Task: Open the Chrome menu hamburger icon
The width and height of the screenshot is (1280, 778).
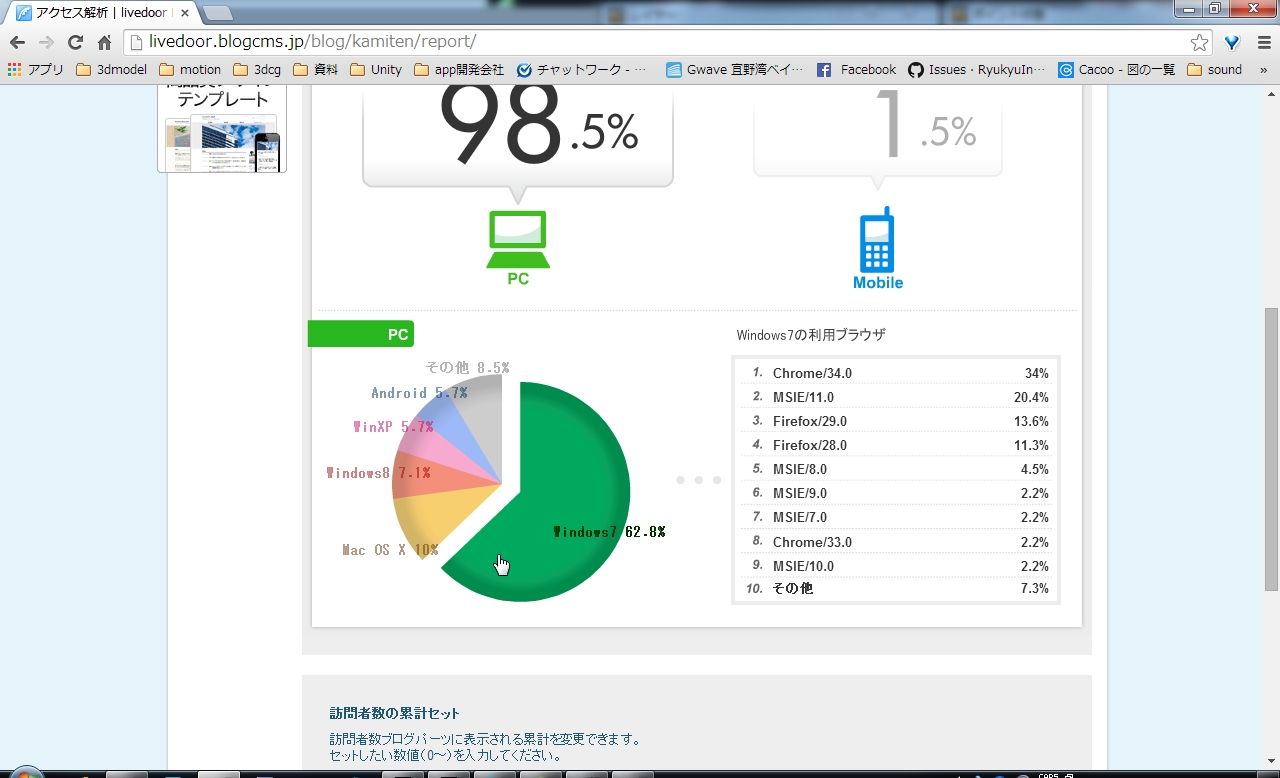Action: click(1264, 42)
